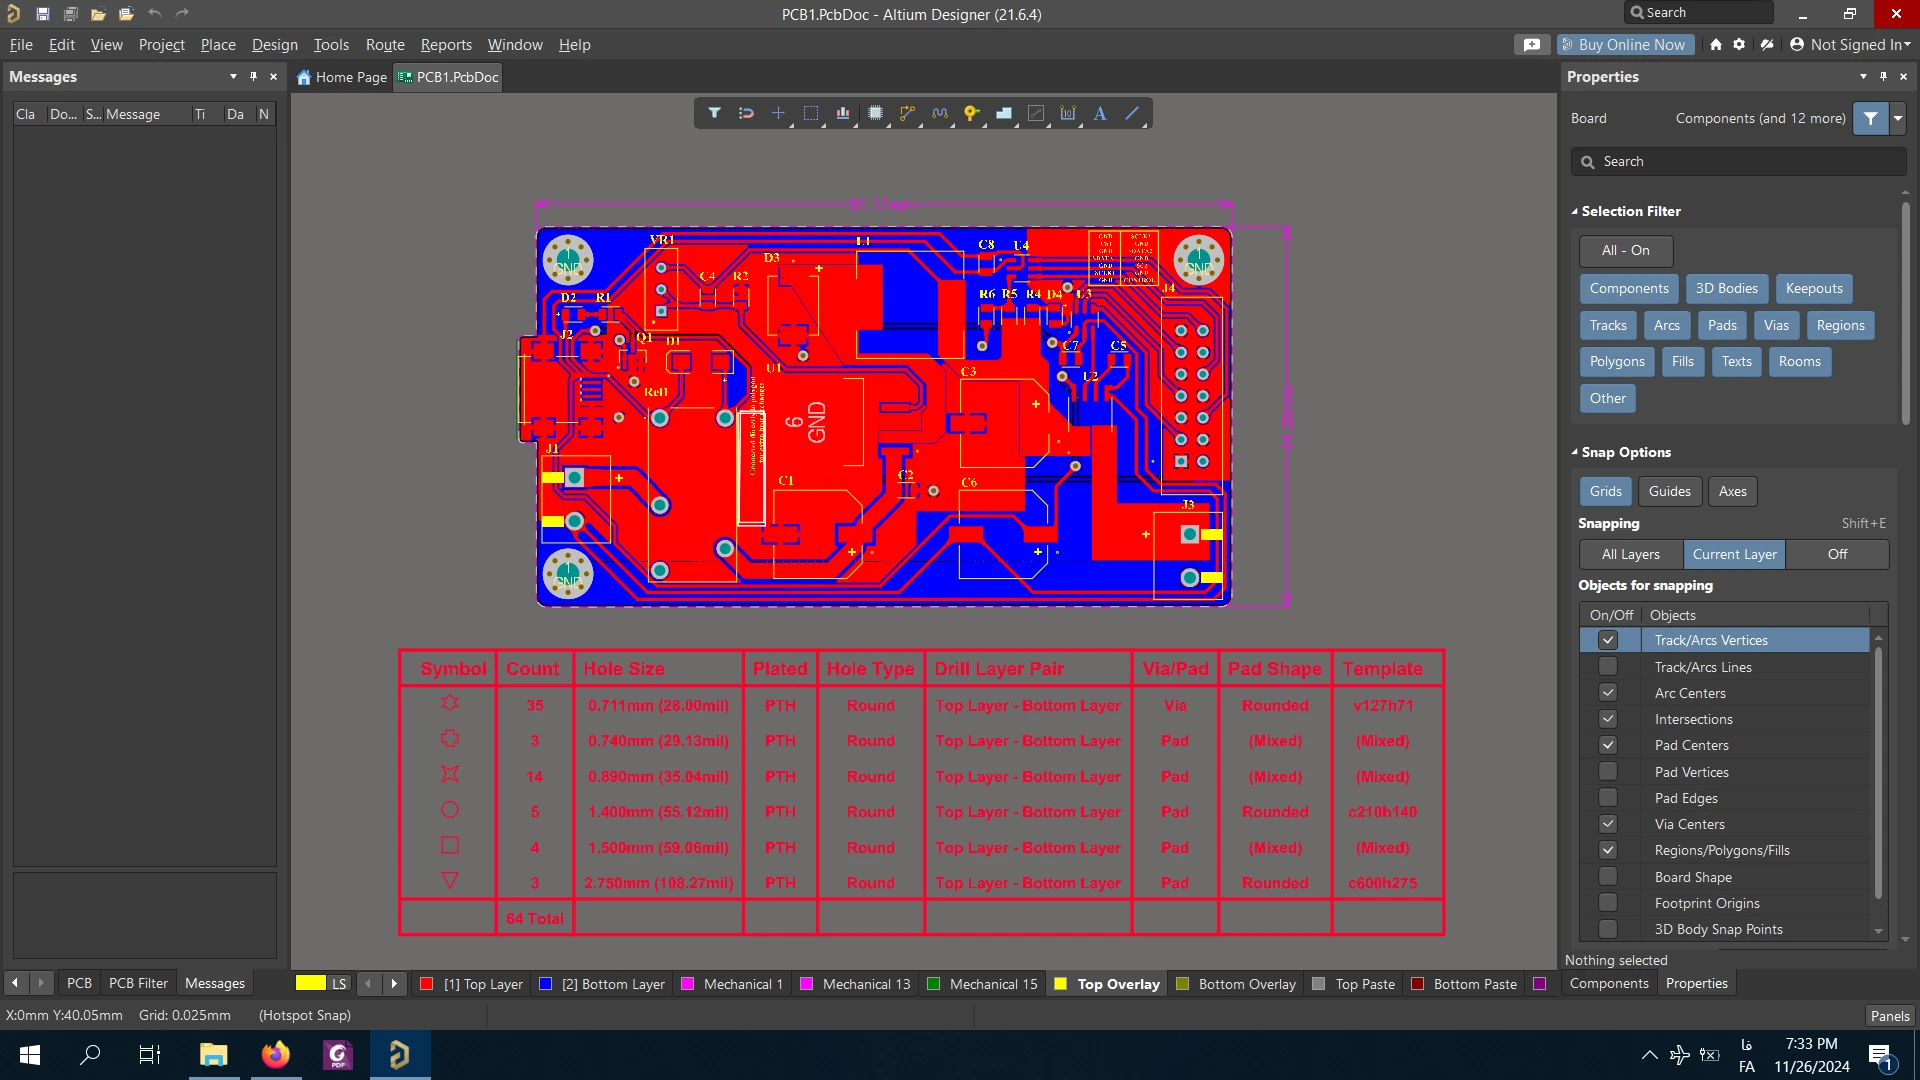Open the align objects tool
Image resolution: width=1920 pixels, height=1080 pixels.
[843, 113]
